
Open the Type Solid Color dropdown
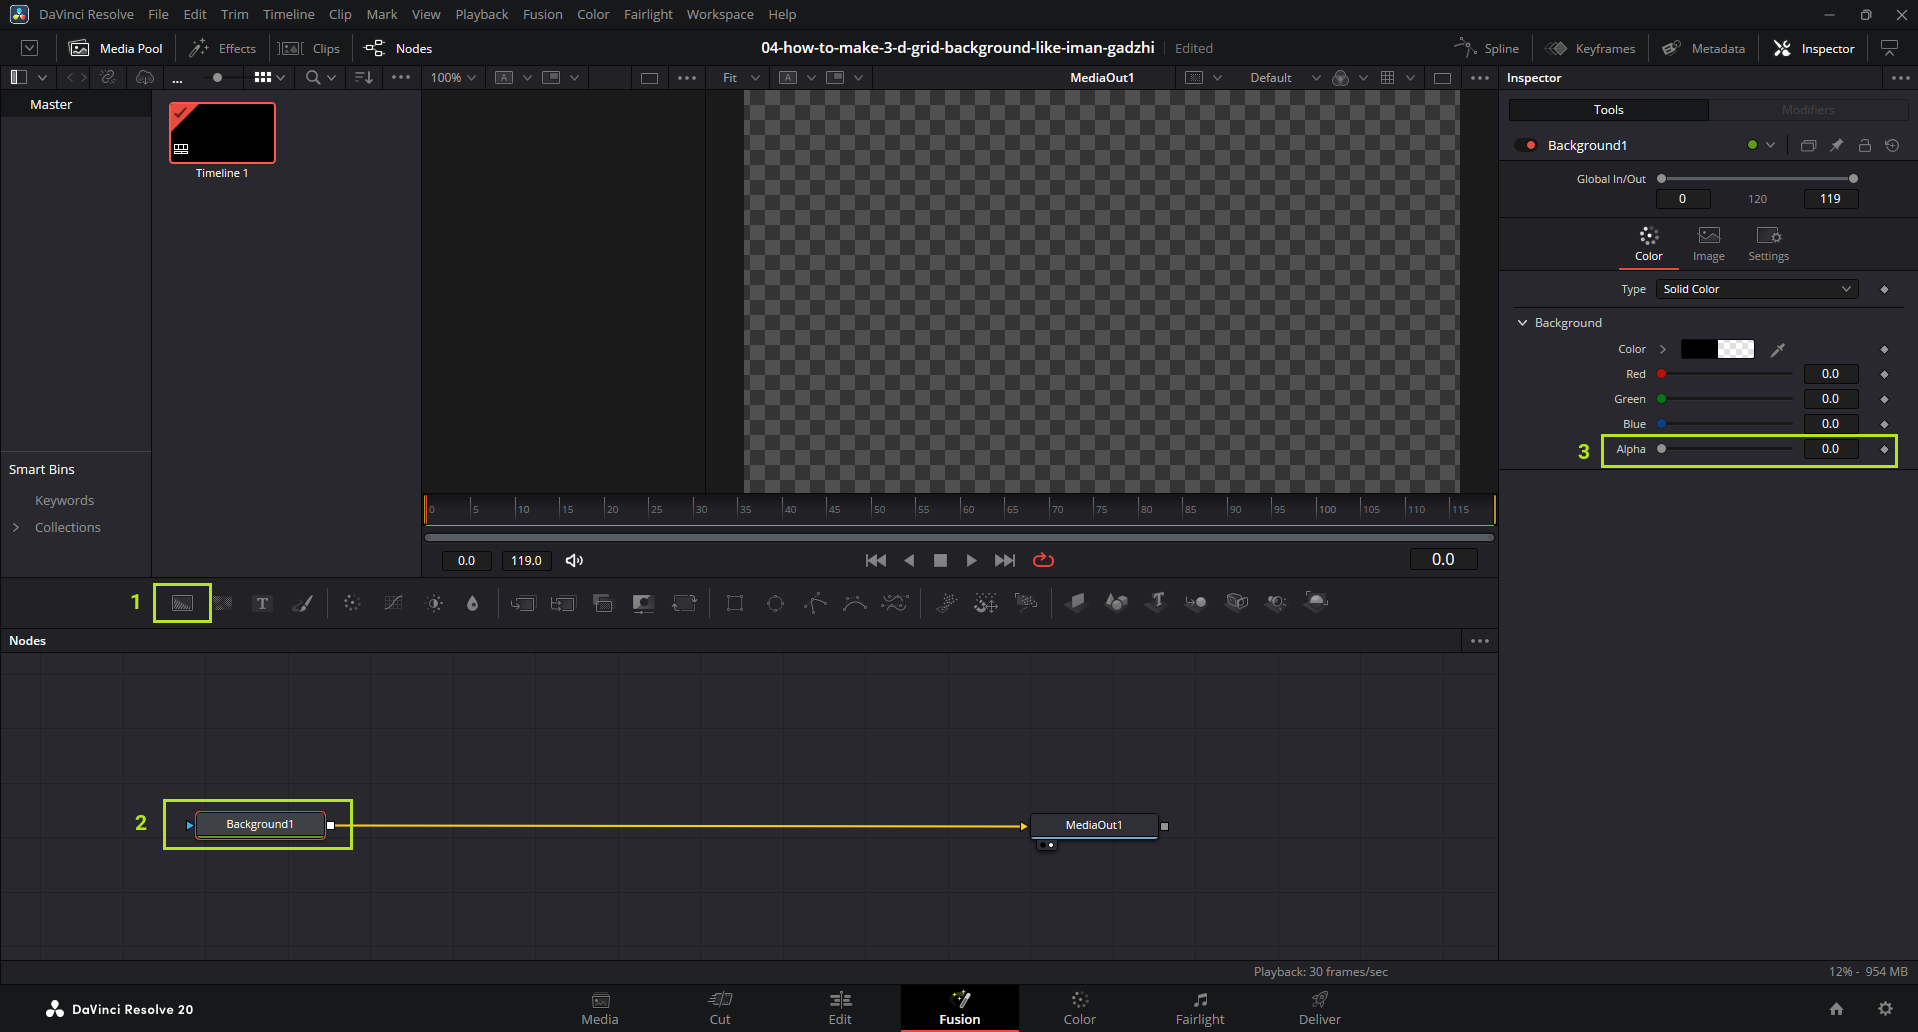coord(1756,289)
